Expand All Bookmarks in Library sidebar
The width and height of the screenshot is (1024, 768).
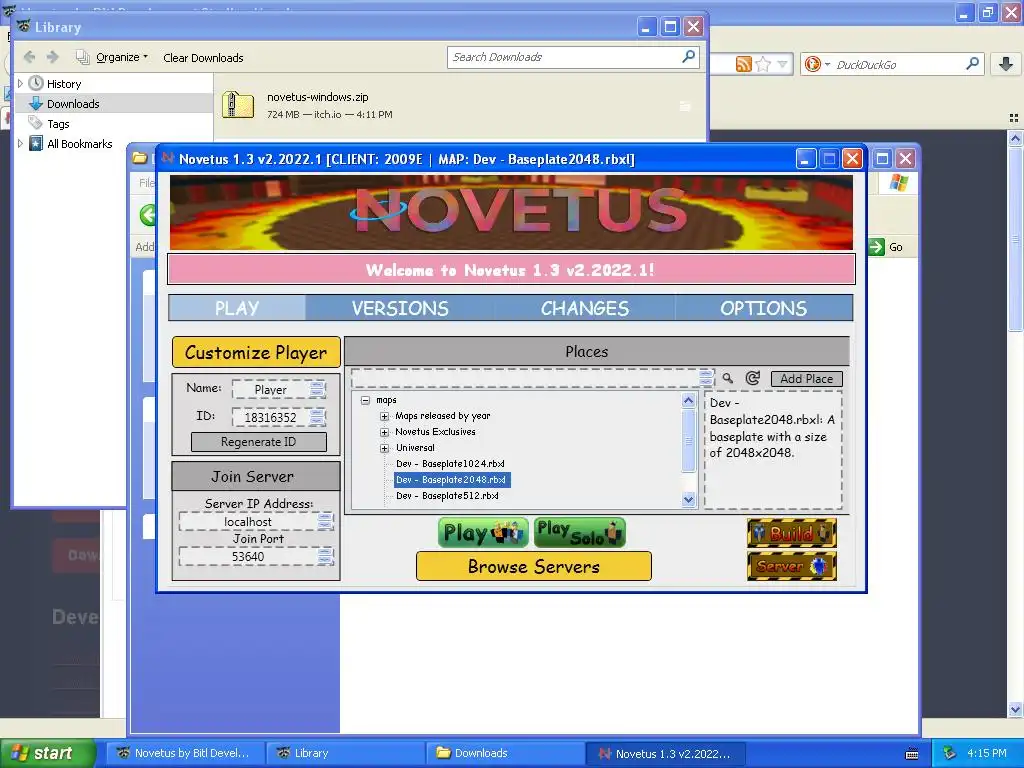[x=20, y=144]
